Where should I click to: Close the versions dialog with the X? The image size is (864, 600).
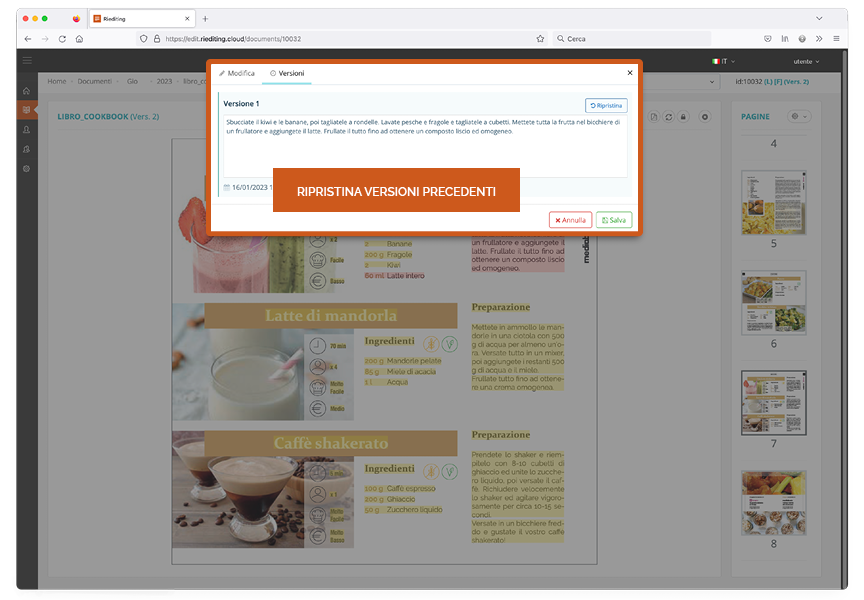point(630,73)
